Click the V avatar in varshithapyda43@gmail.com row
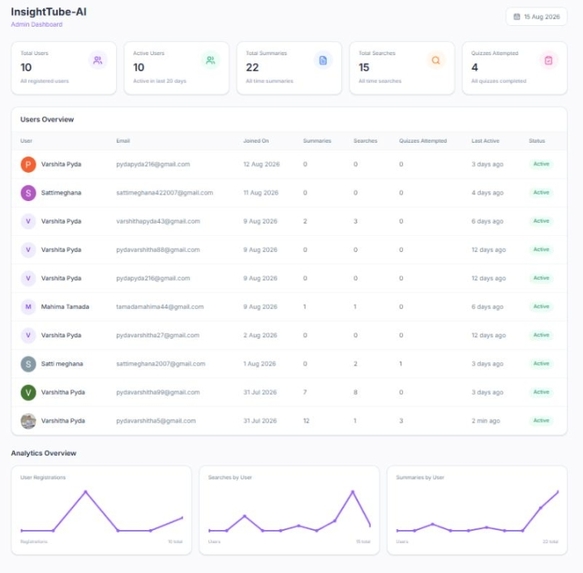 click(28, 221)
